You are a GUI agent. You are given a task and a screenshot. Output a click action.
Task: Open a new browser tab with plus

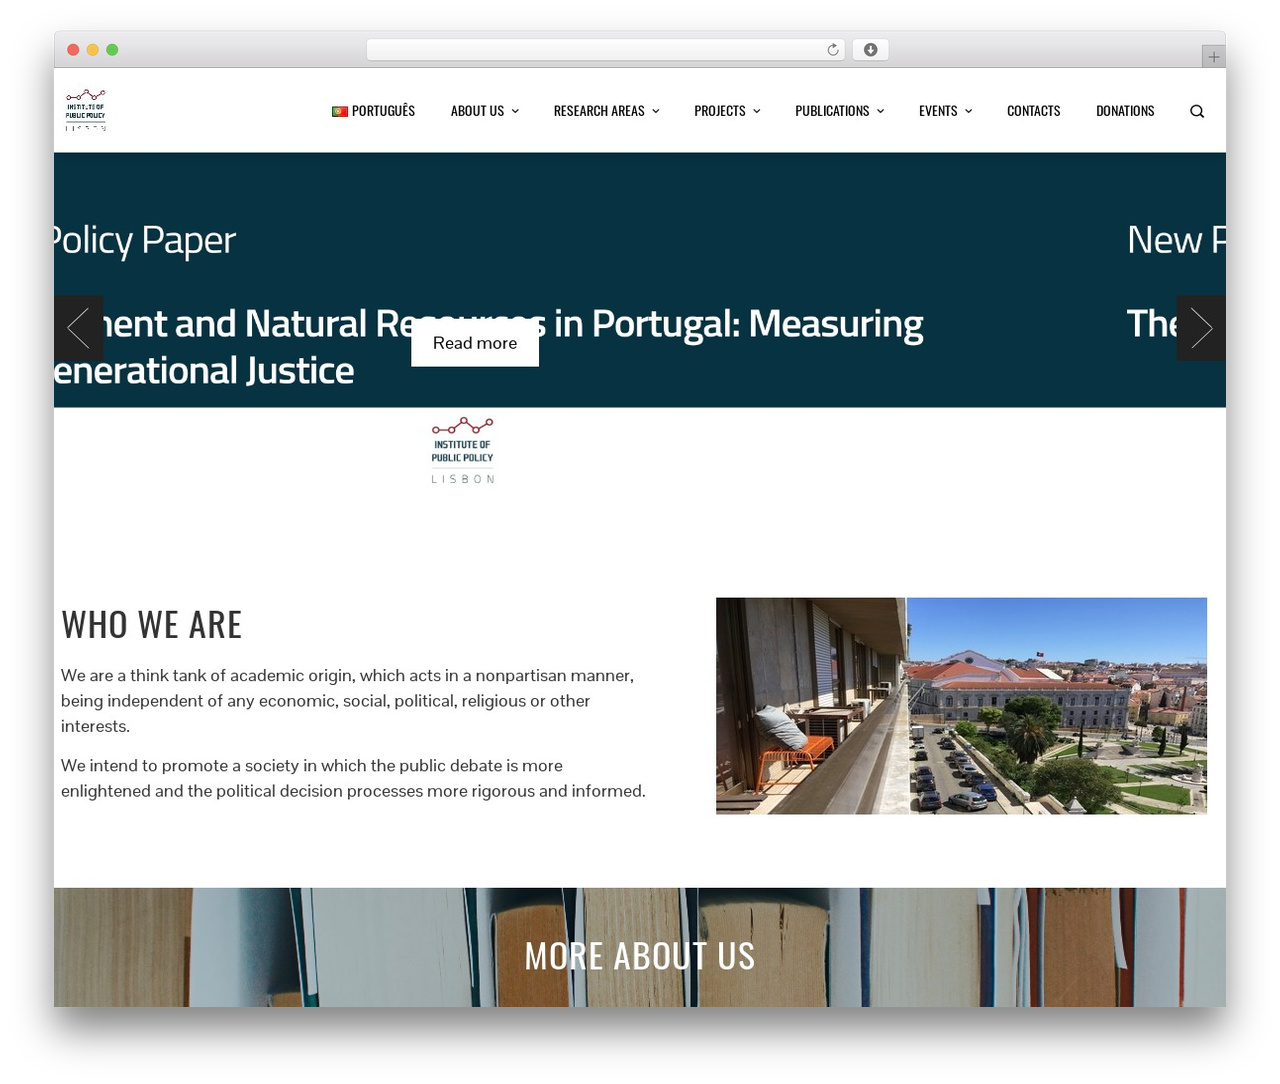pos(1213,57)
